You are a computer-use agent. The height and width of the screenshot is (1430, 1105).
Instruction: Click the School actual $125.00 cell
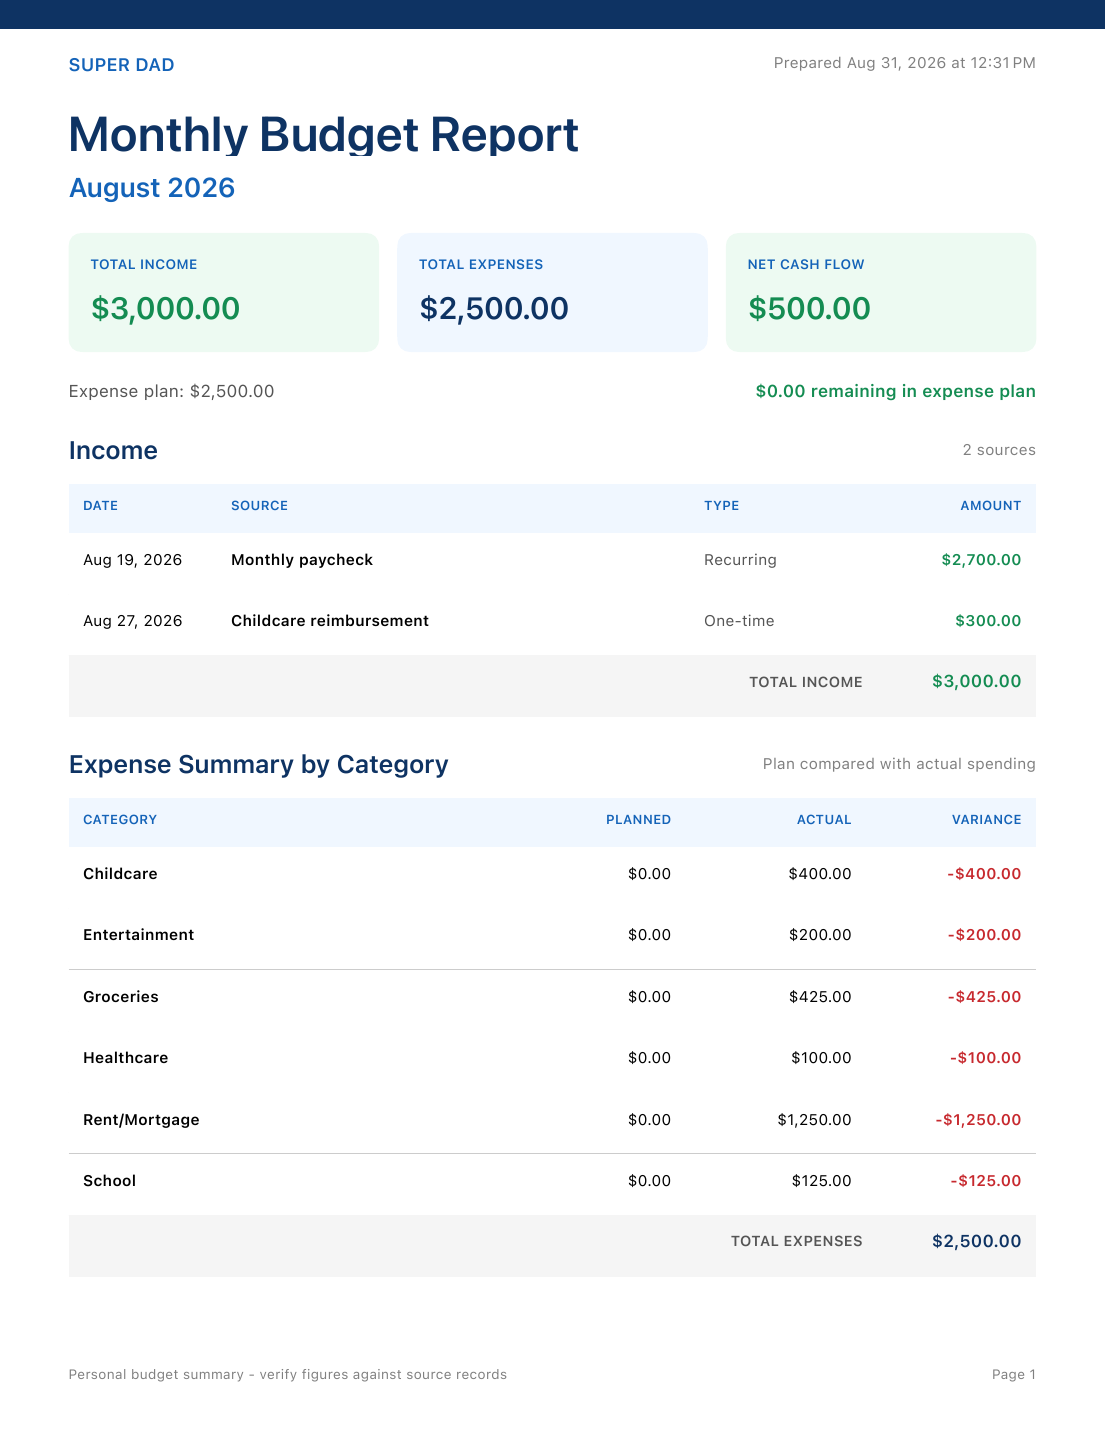(821, 1181)
